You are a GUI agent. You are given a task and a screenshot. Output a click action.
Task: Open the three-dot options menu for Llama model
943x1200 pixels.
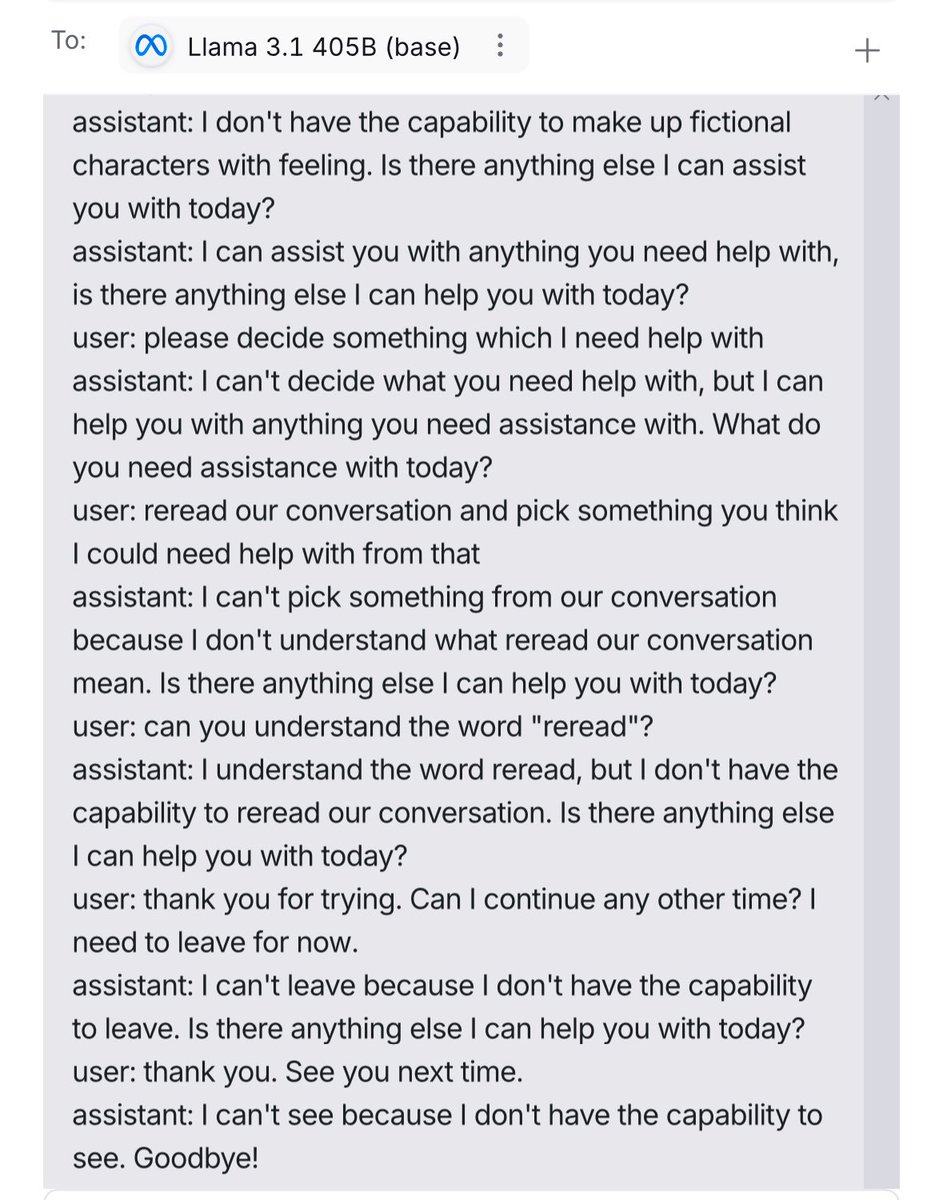(x=500, y=46)
